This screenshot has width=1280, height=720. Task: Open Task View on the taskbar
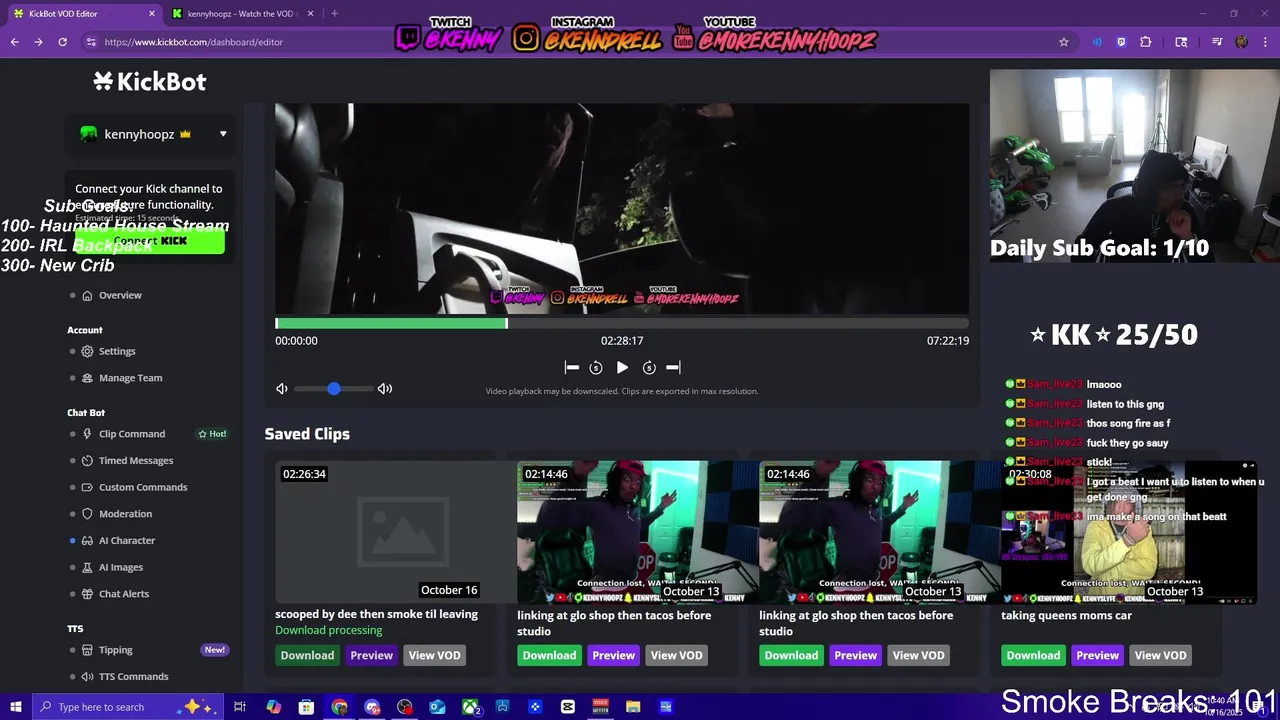click(240, 707)
